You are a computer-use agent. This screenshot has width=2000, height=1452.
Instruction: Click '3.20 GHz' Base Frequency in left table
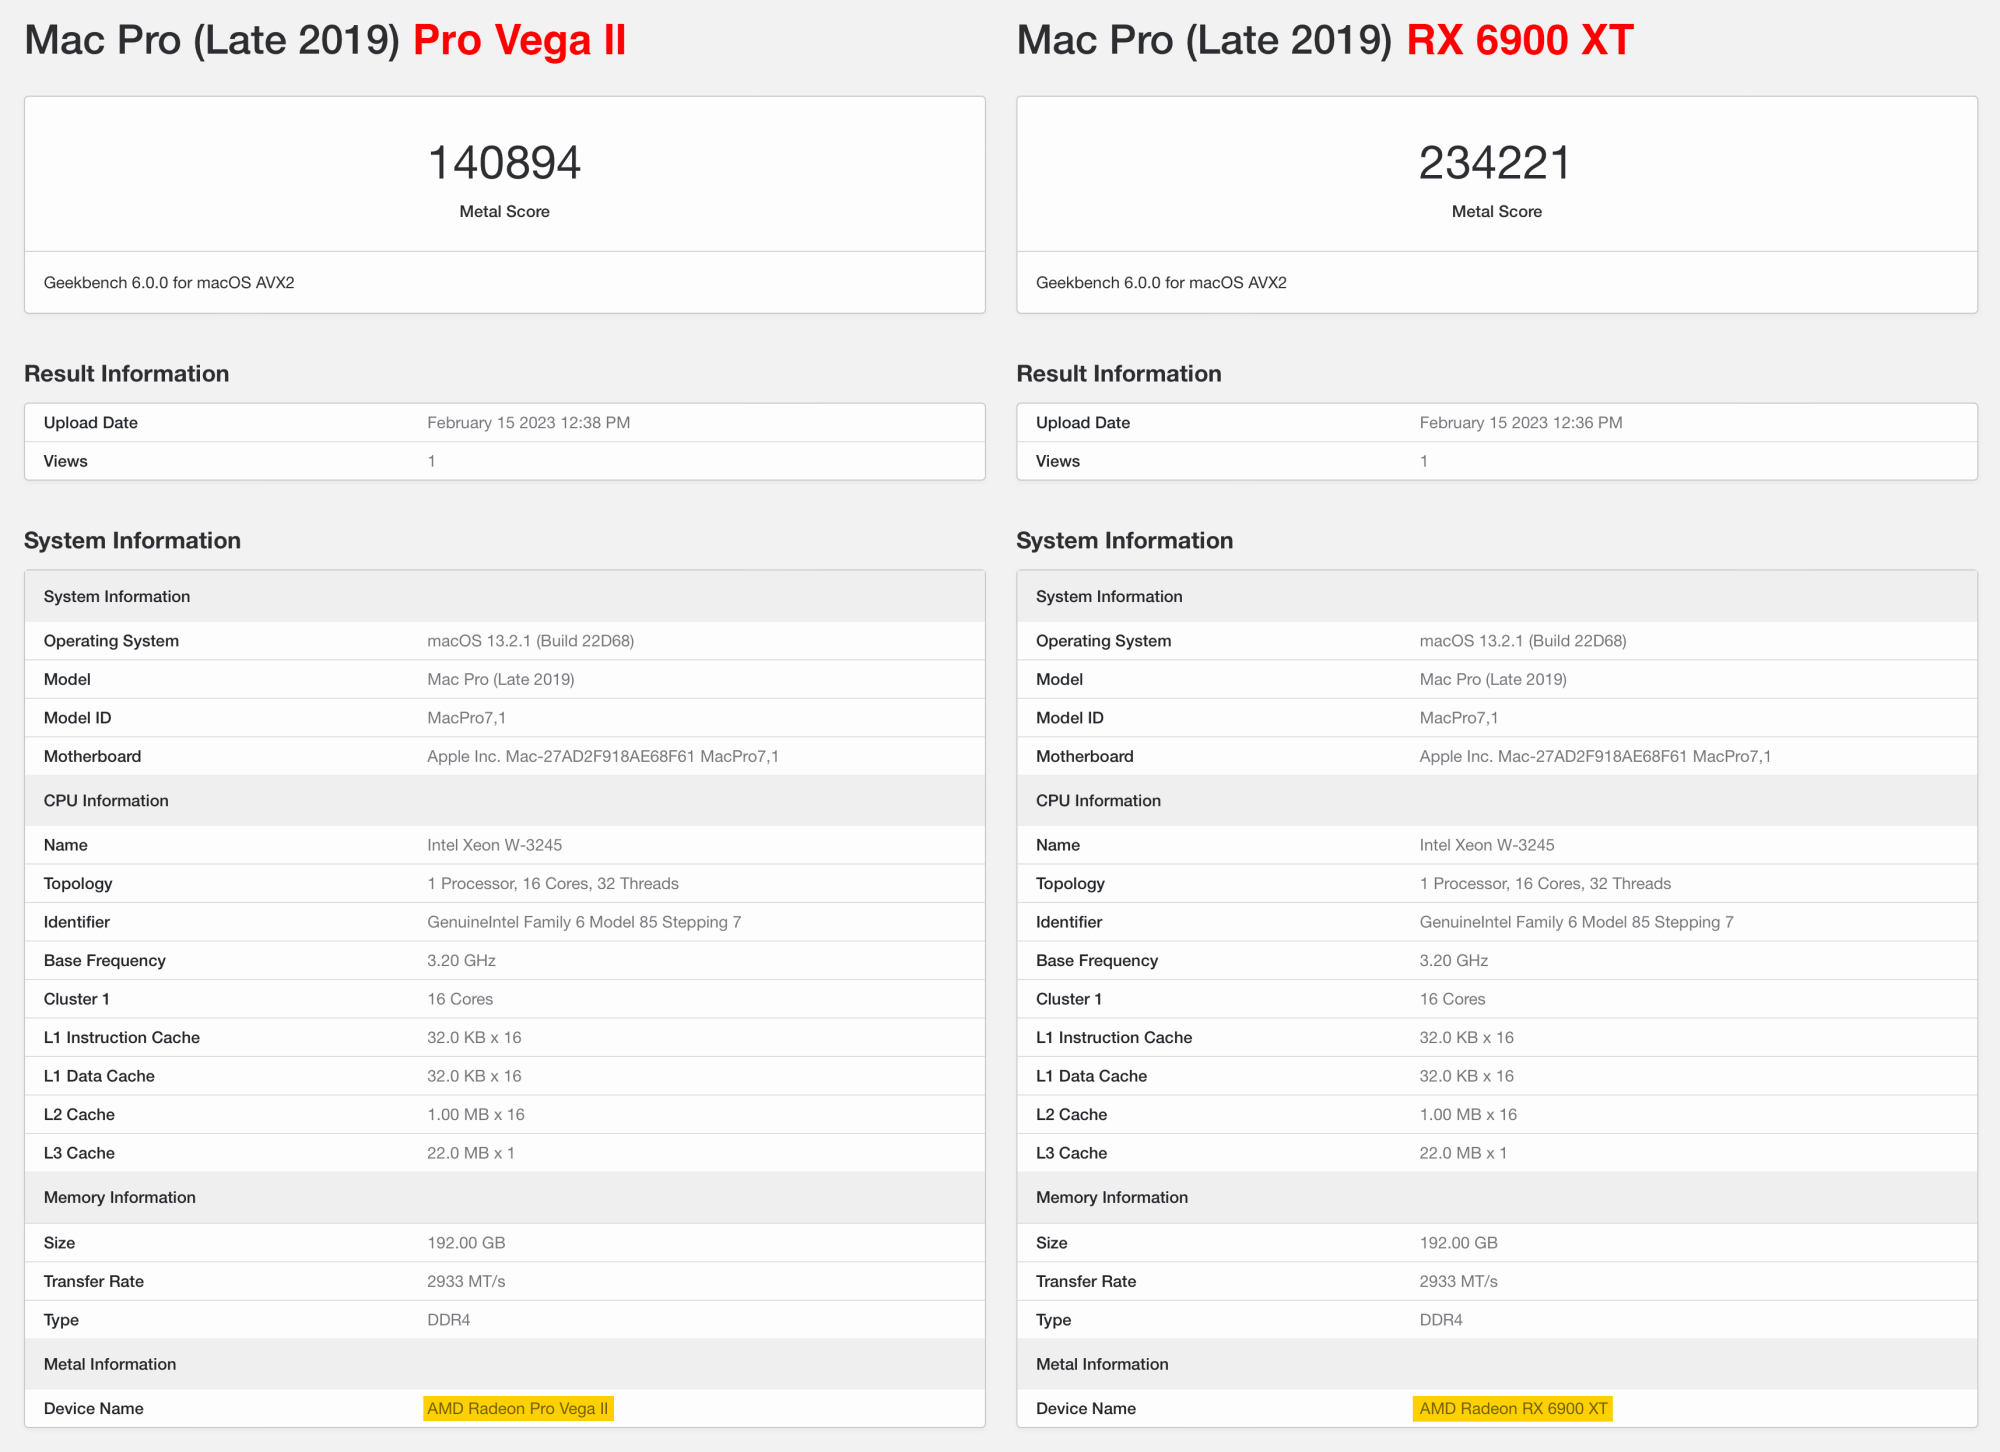[x=461, y=961]
